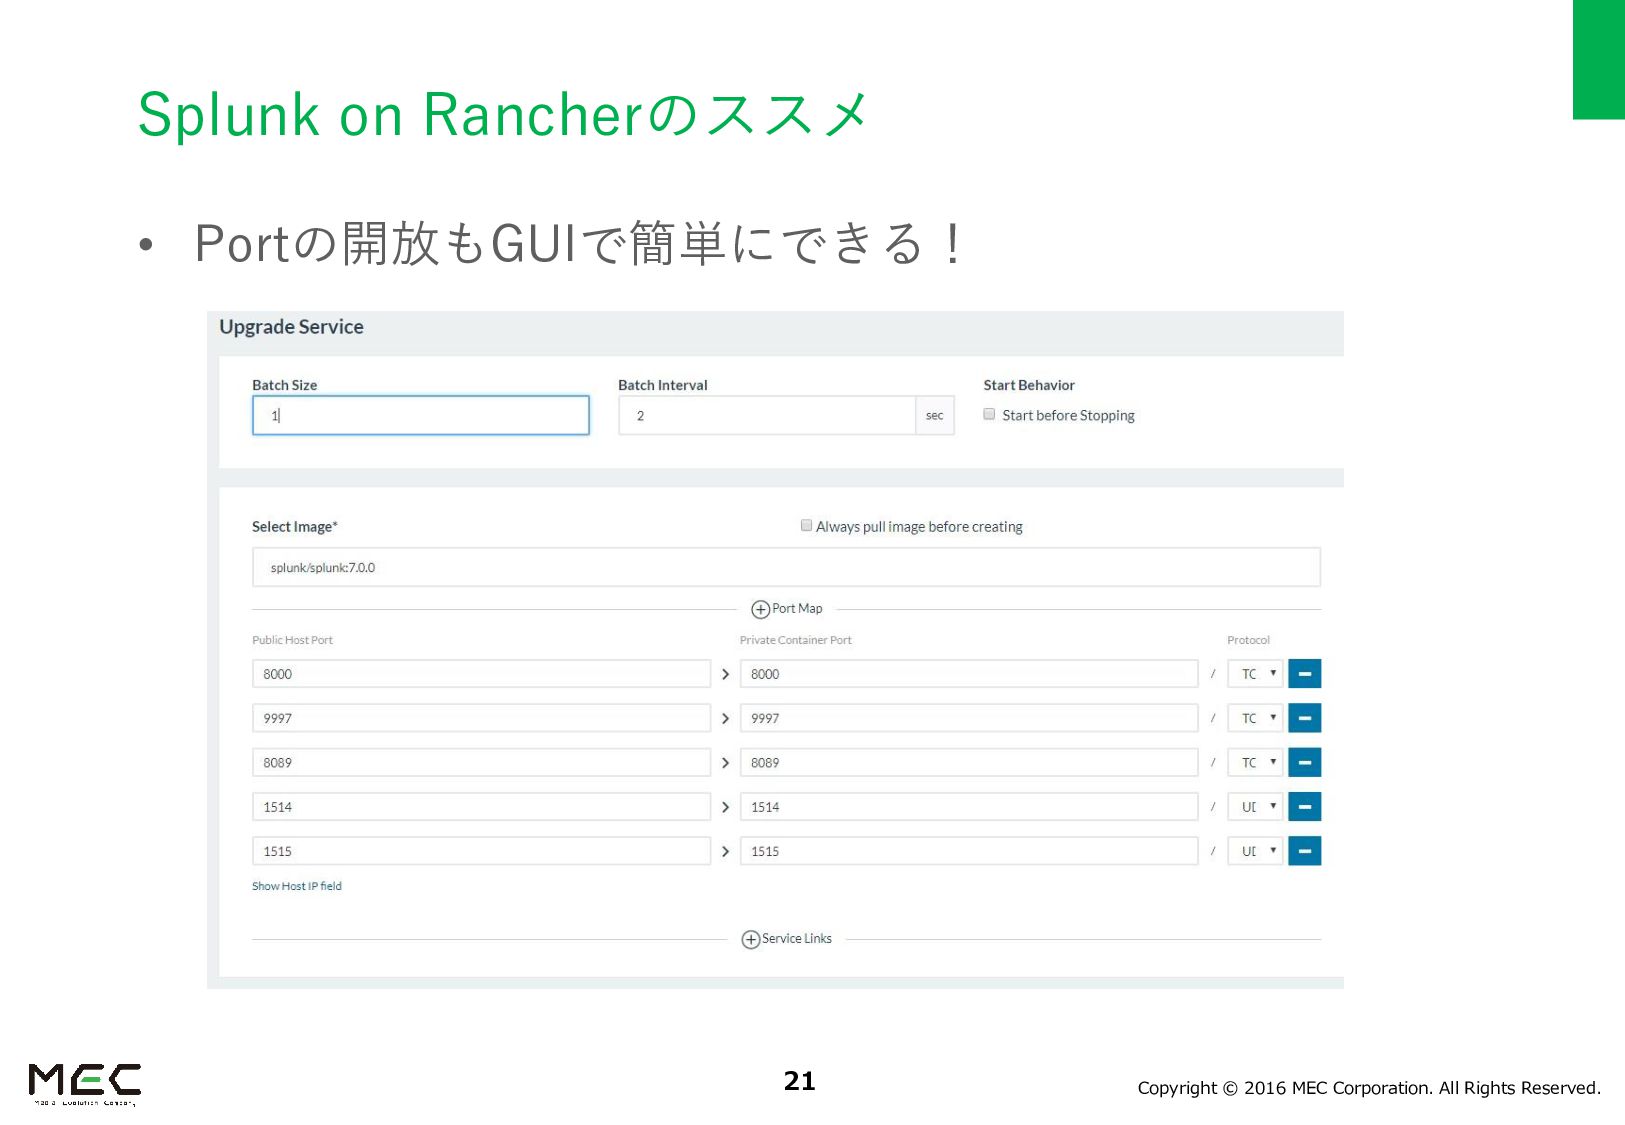Screen dimensions: 1625x1125
Task: Open protocol dropdown for port 9997
Action: 1255,718
